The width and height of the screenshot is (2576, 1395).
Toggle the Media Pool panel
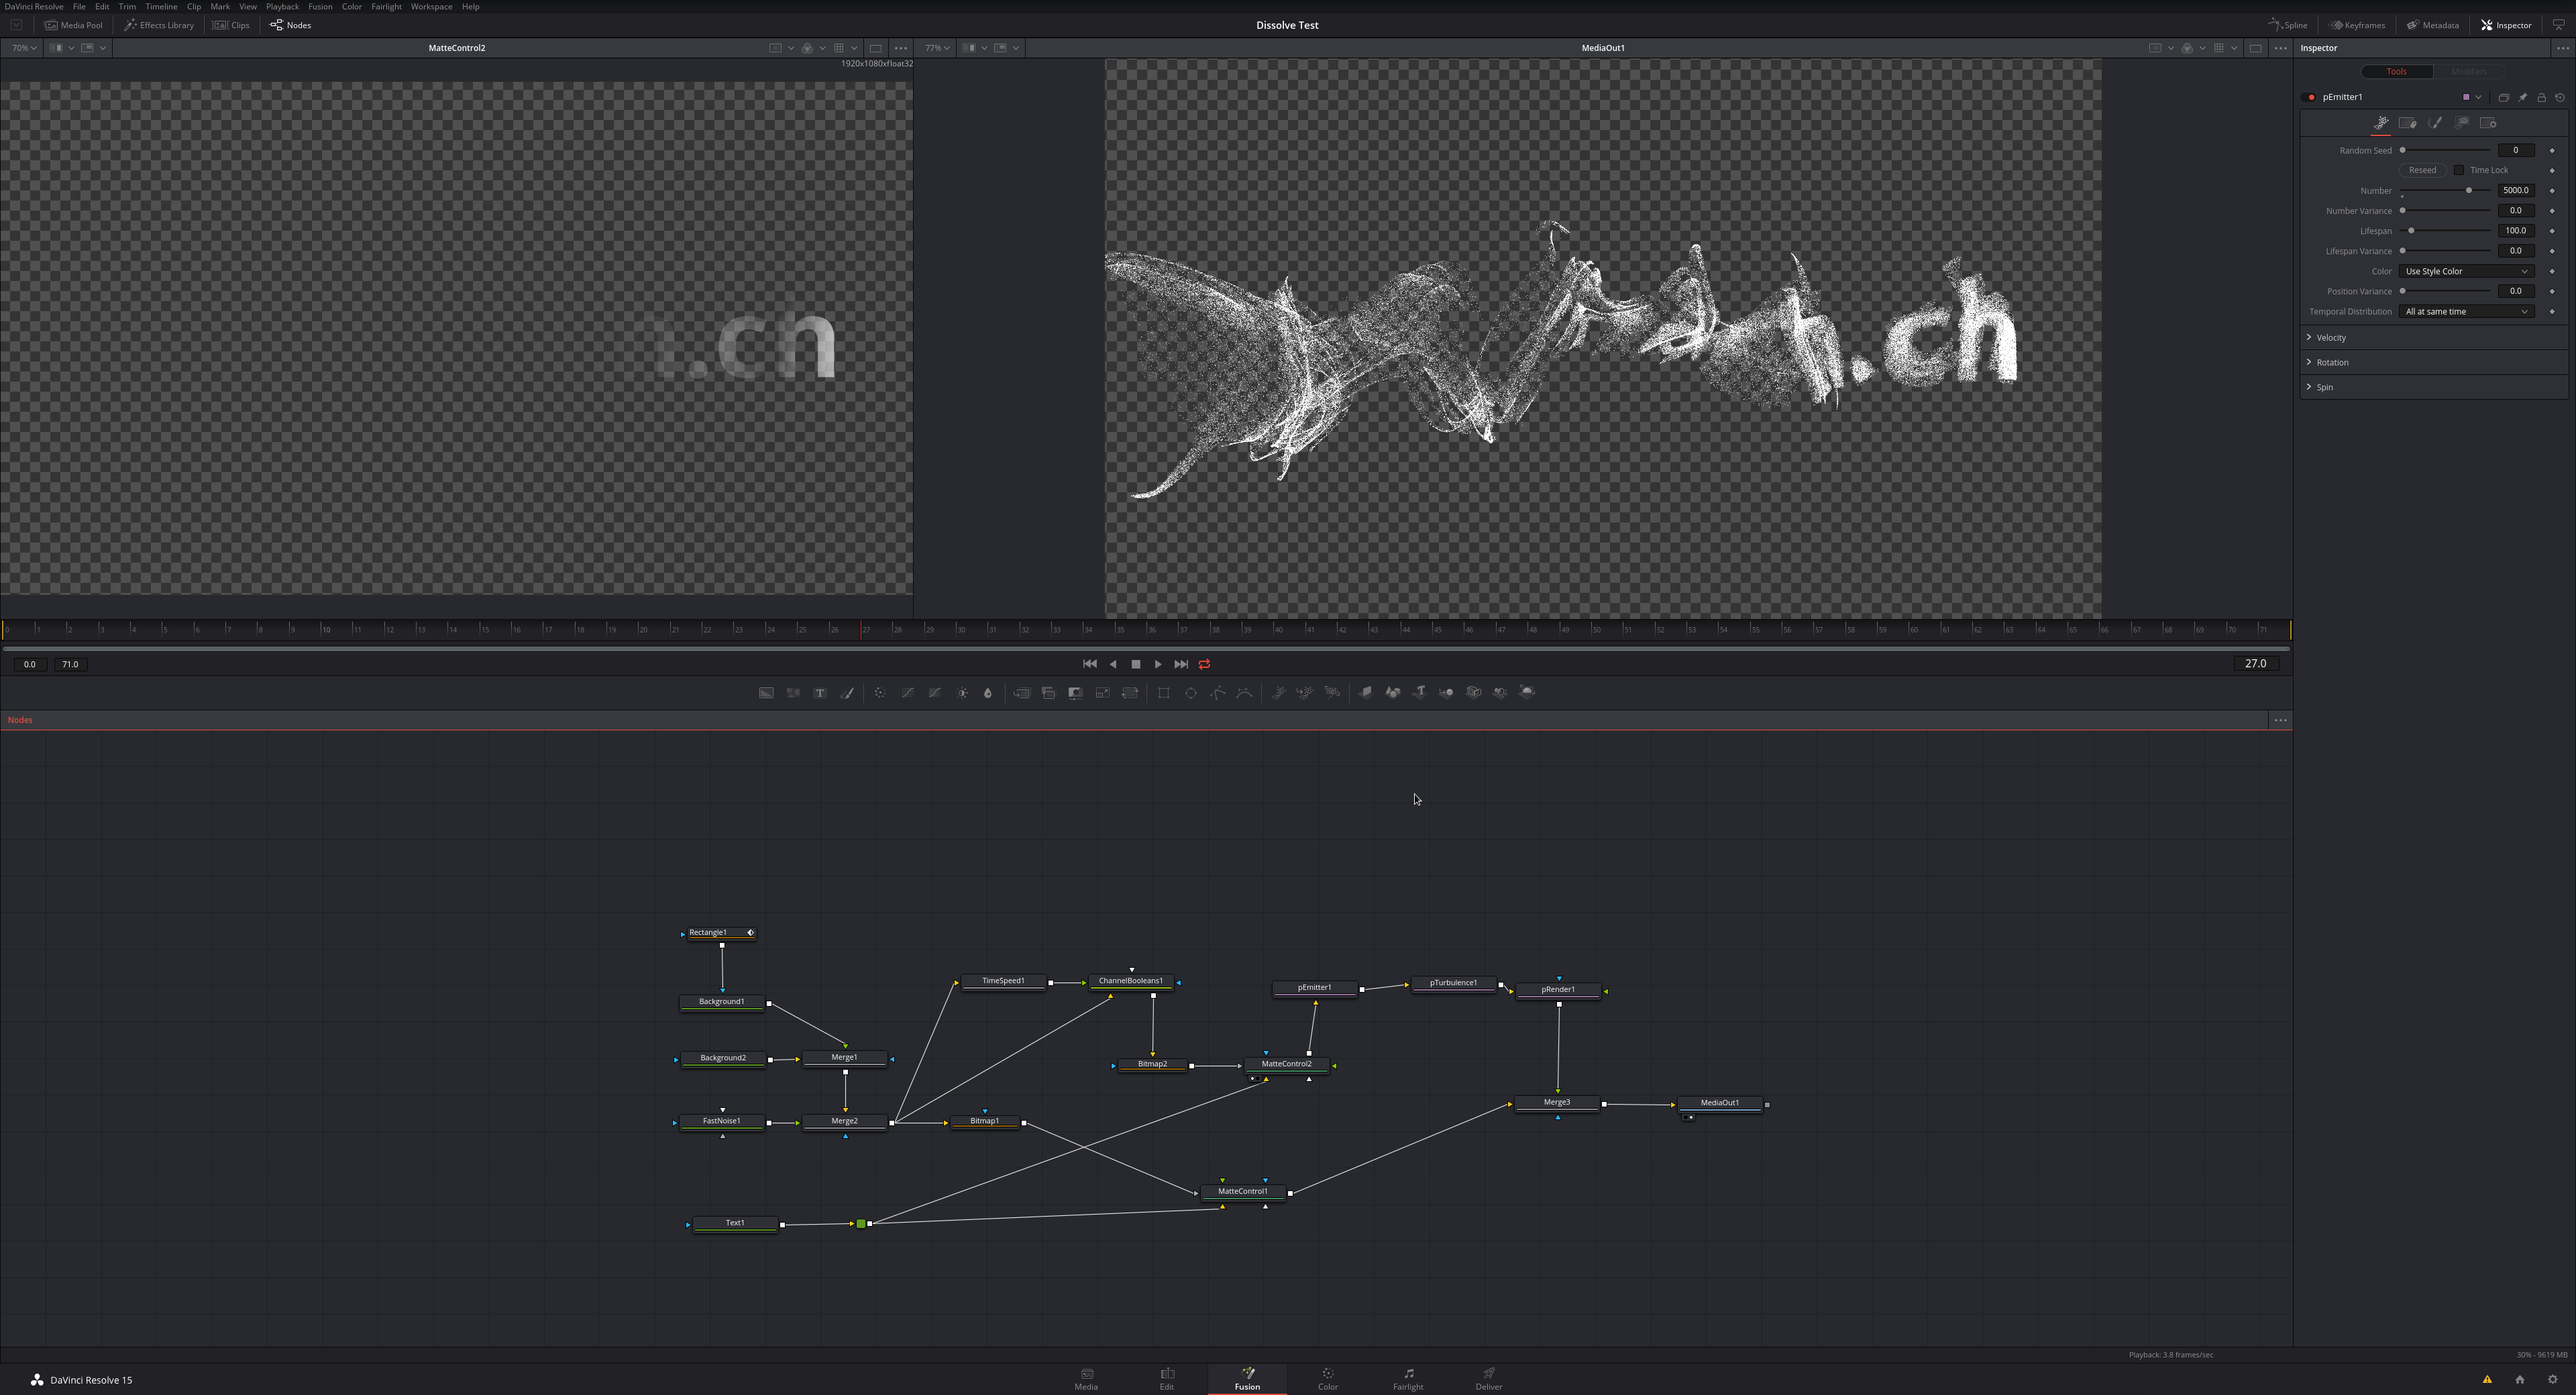(74, 25)
